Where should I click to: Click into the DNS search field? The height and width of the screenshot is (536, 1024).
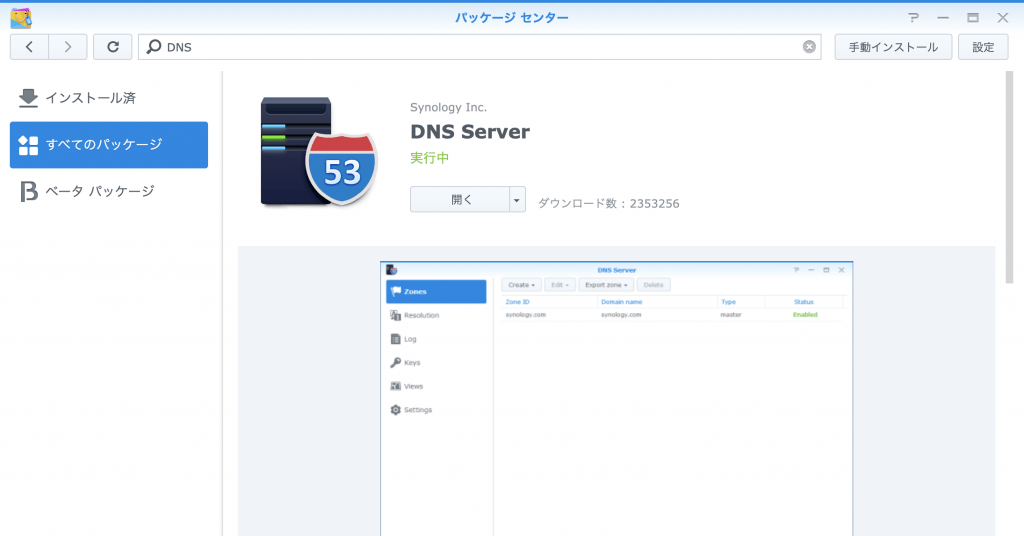(480, 47)
